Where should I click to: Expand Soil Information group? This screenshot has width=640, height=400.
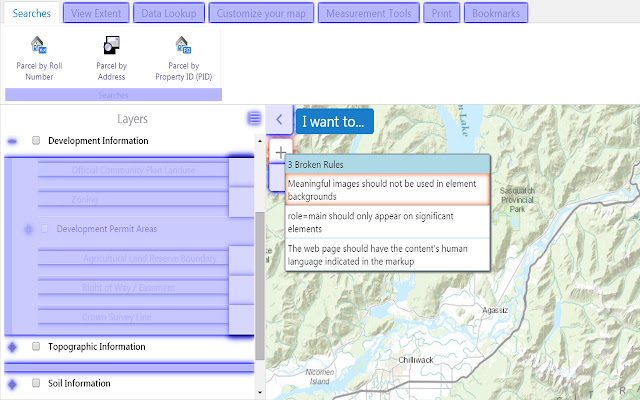(x=12, y=384)
